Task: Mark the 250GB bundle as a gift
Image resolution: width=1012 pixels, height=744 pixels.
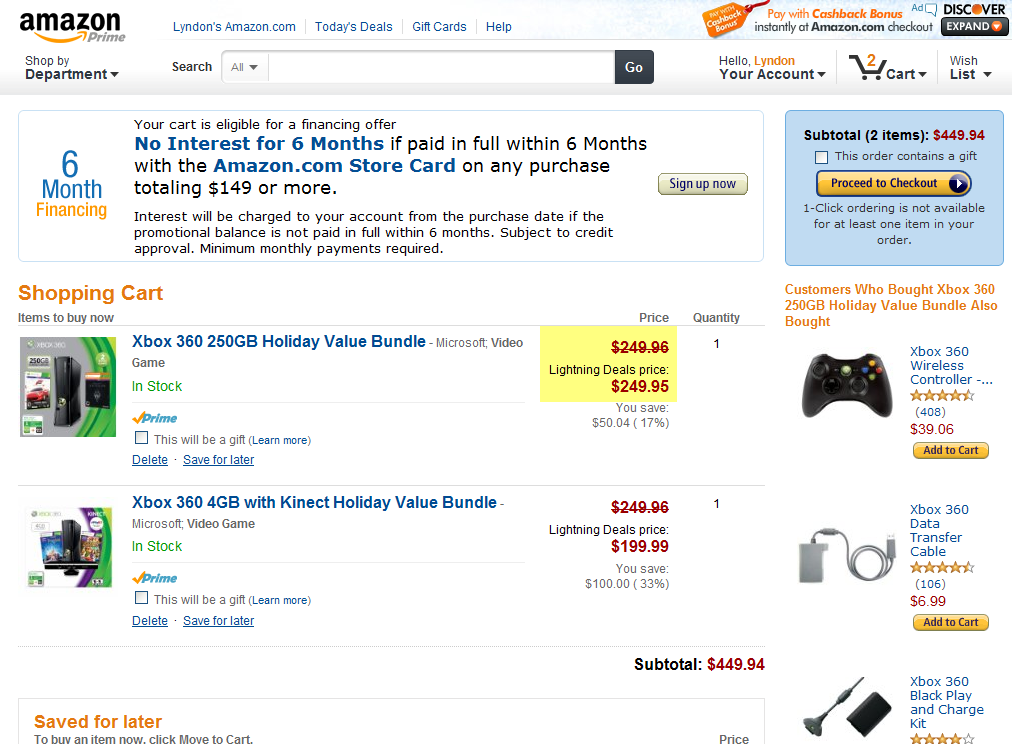Action: (142, 438)
